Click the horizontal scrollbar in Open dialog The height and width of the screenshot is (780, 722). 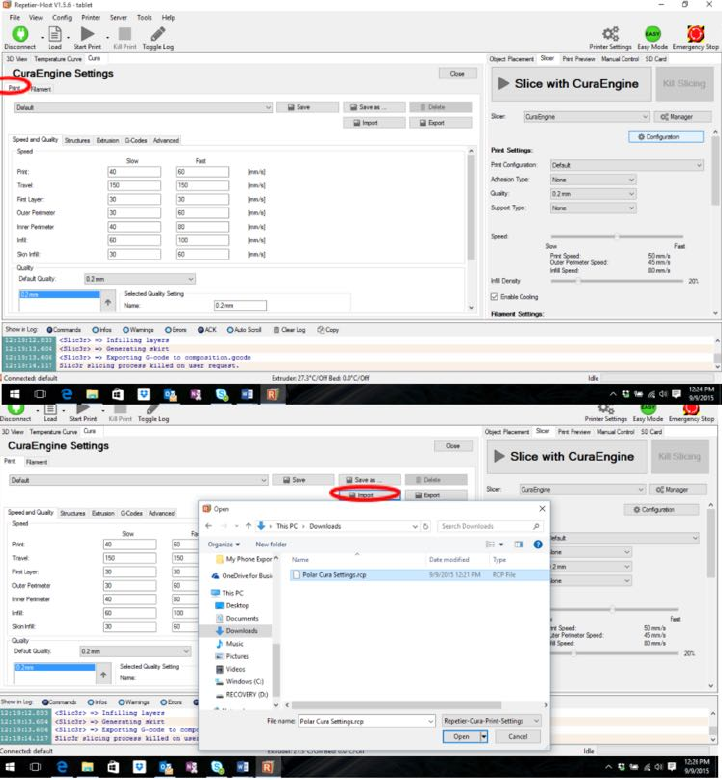click(x=396, y=705)
